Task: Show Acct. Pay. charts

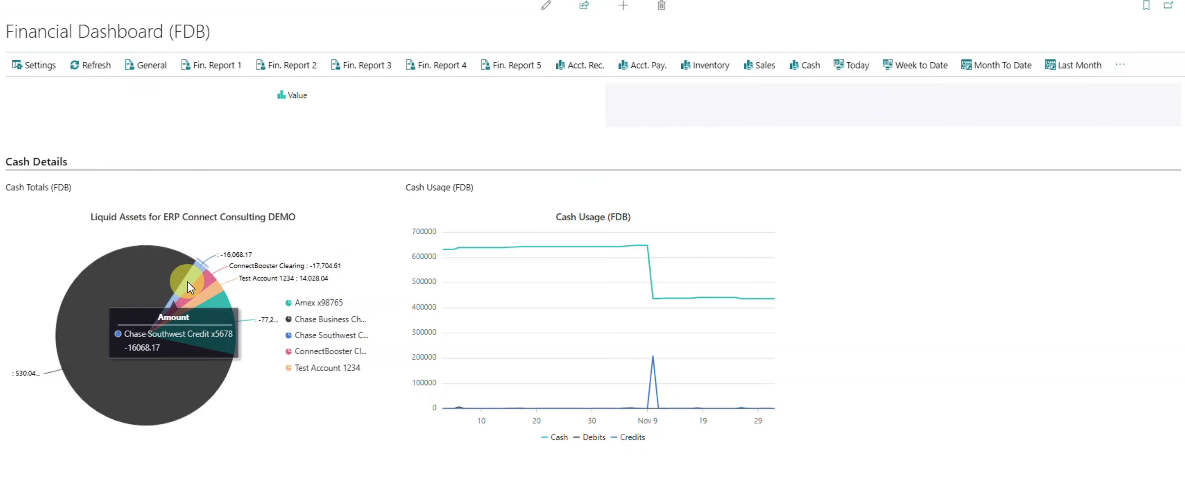Action: click(642, 65)
